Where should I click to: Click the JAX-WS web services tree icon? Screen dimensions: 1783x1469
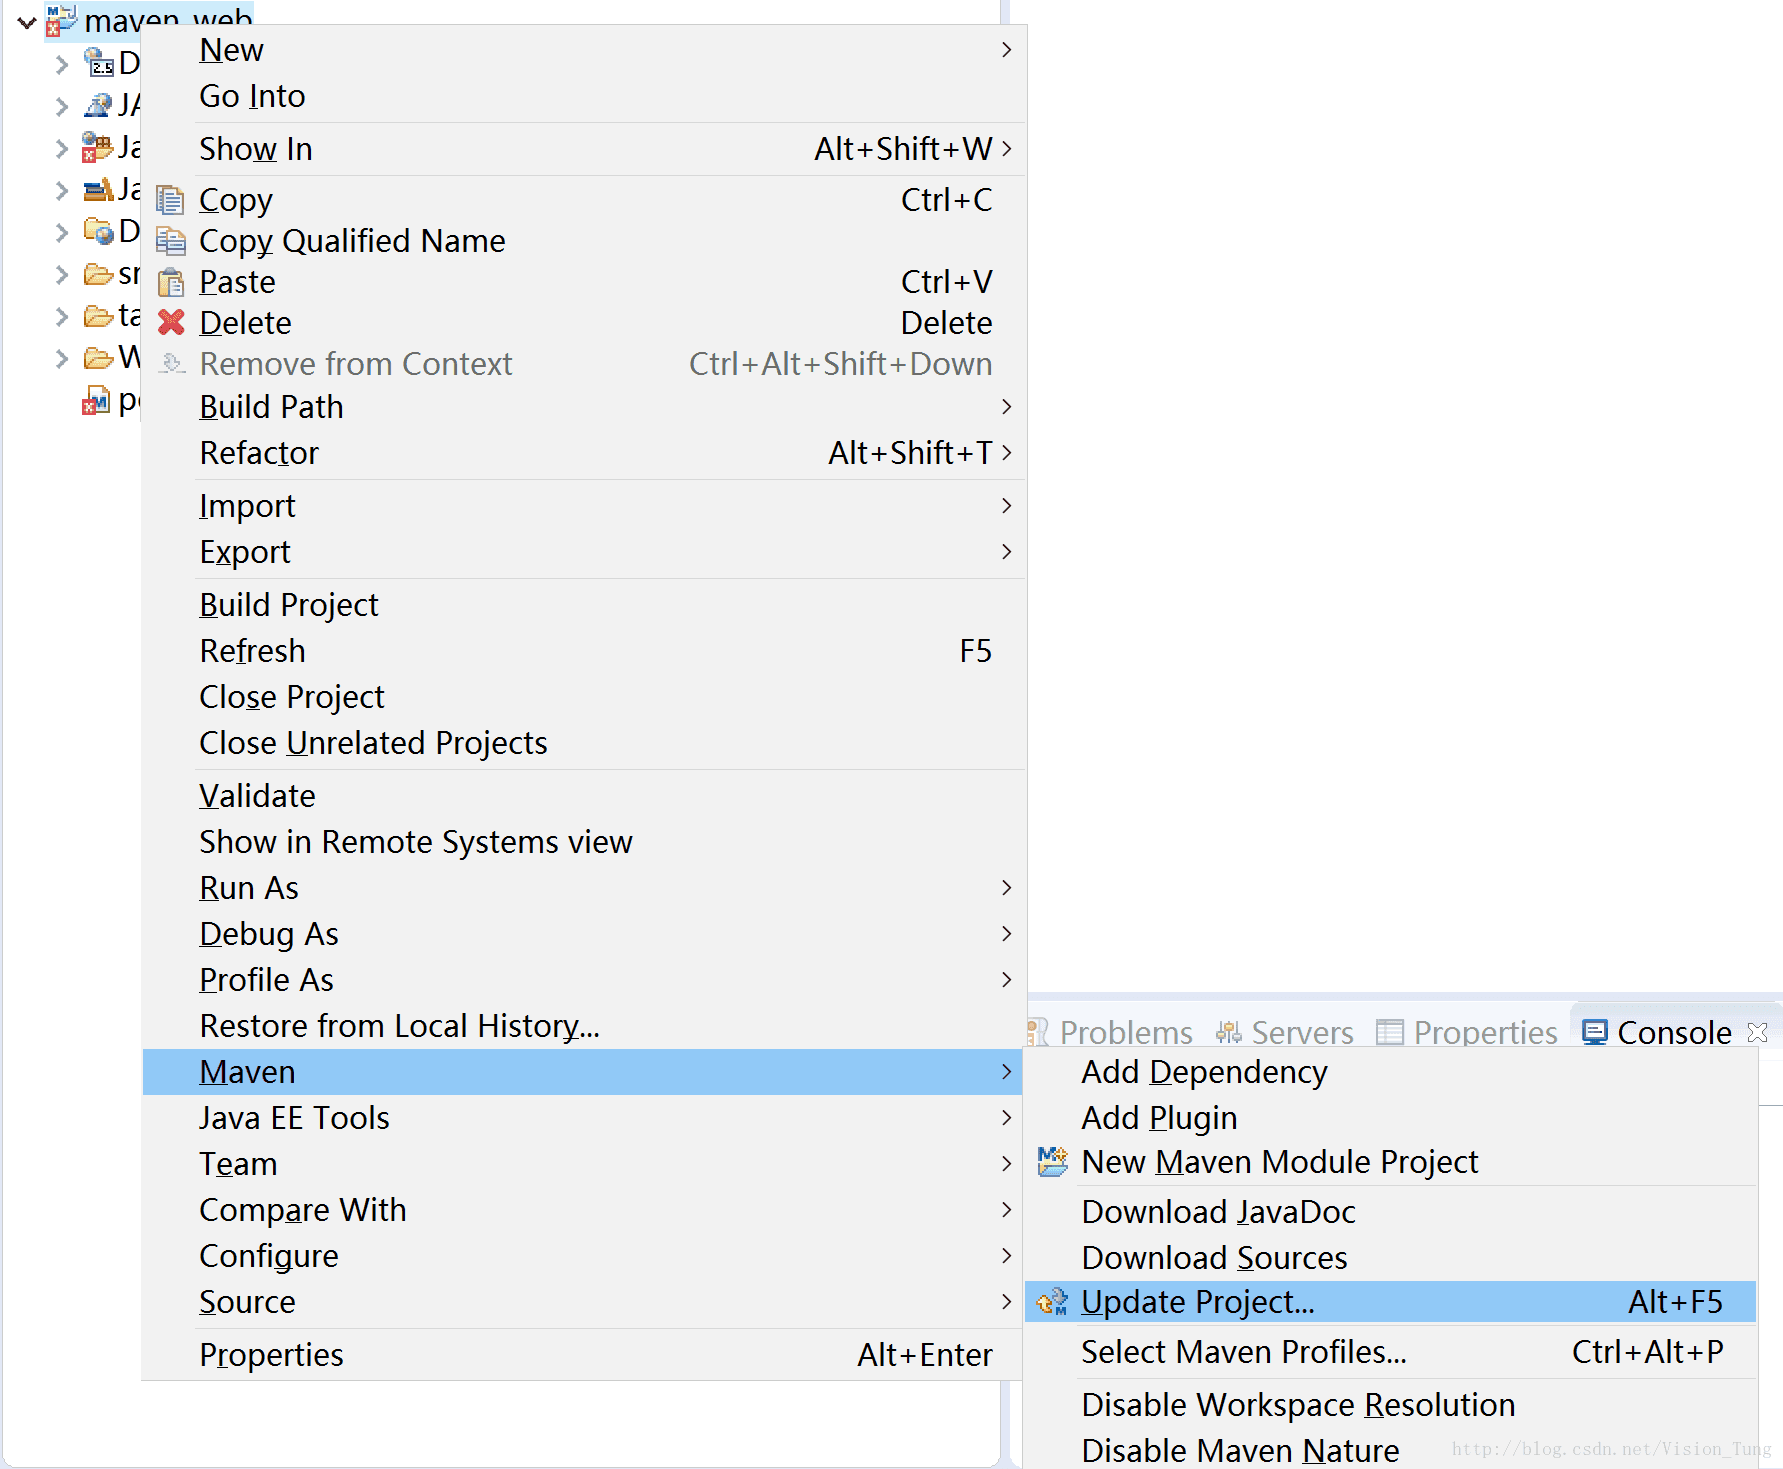(98, 104)
